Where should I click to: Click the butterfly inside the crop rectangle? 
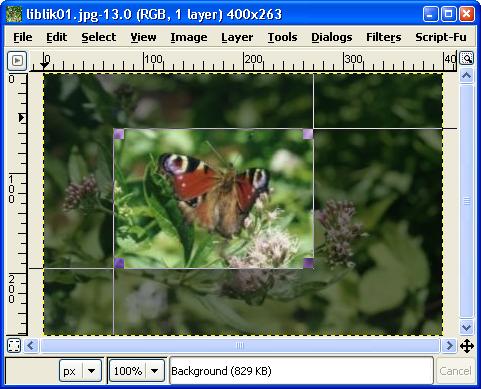click(215, 190)
